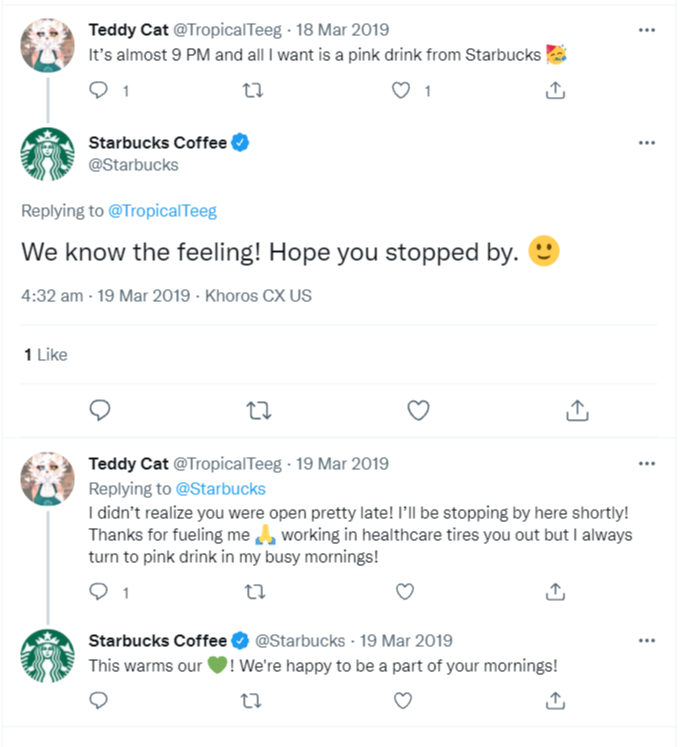Open Starbucks Coffee profile avatar on main tweet

pyautogui.click(x=48, y=155)
